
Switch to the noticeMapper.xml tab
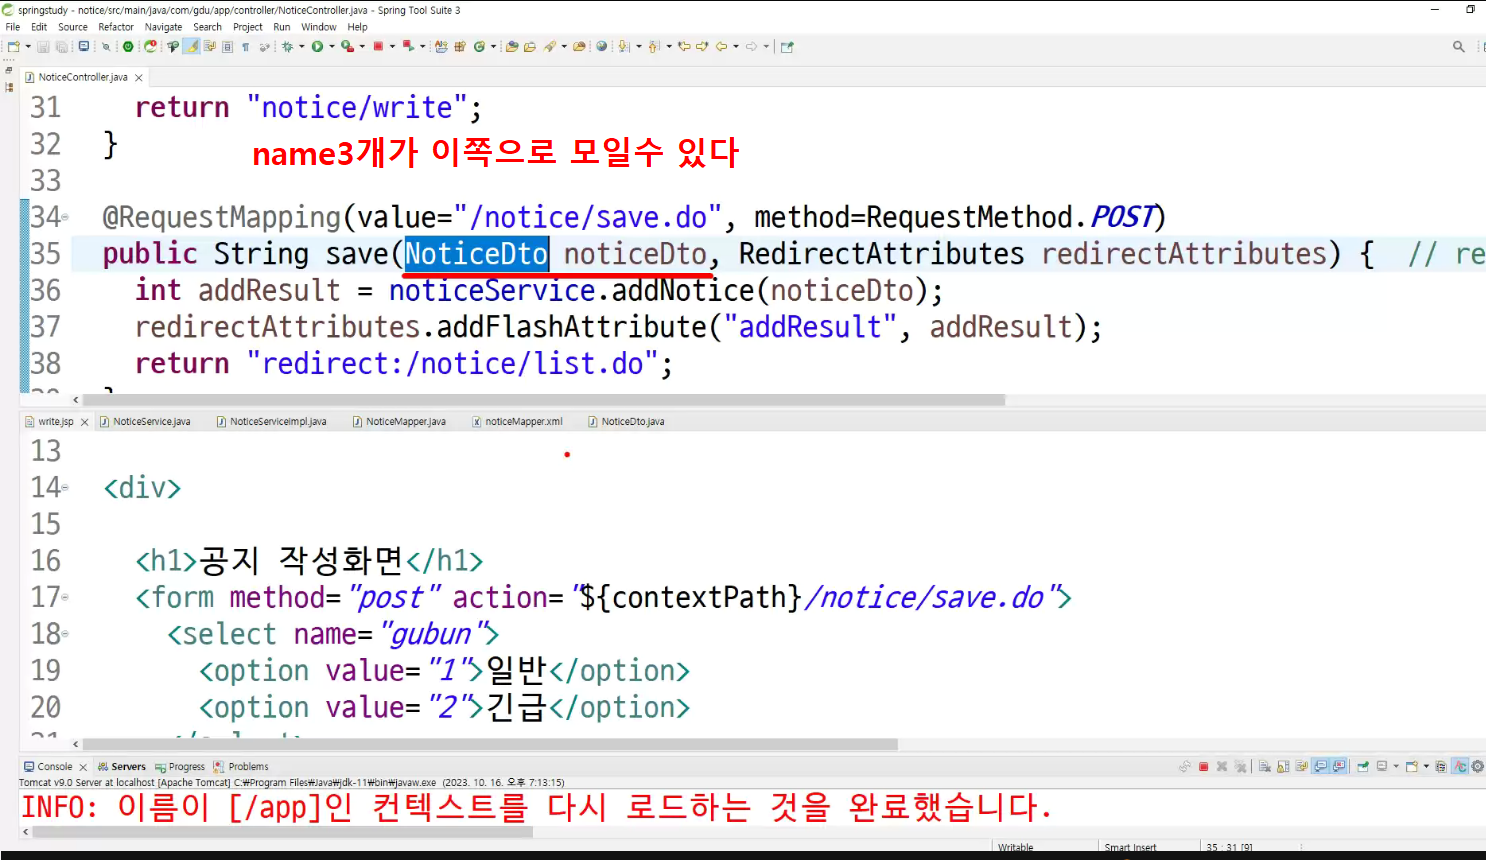pyautogui.click(x=517, y=422)
